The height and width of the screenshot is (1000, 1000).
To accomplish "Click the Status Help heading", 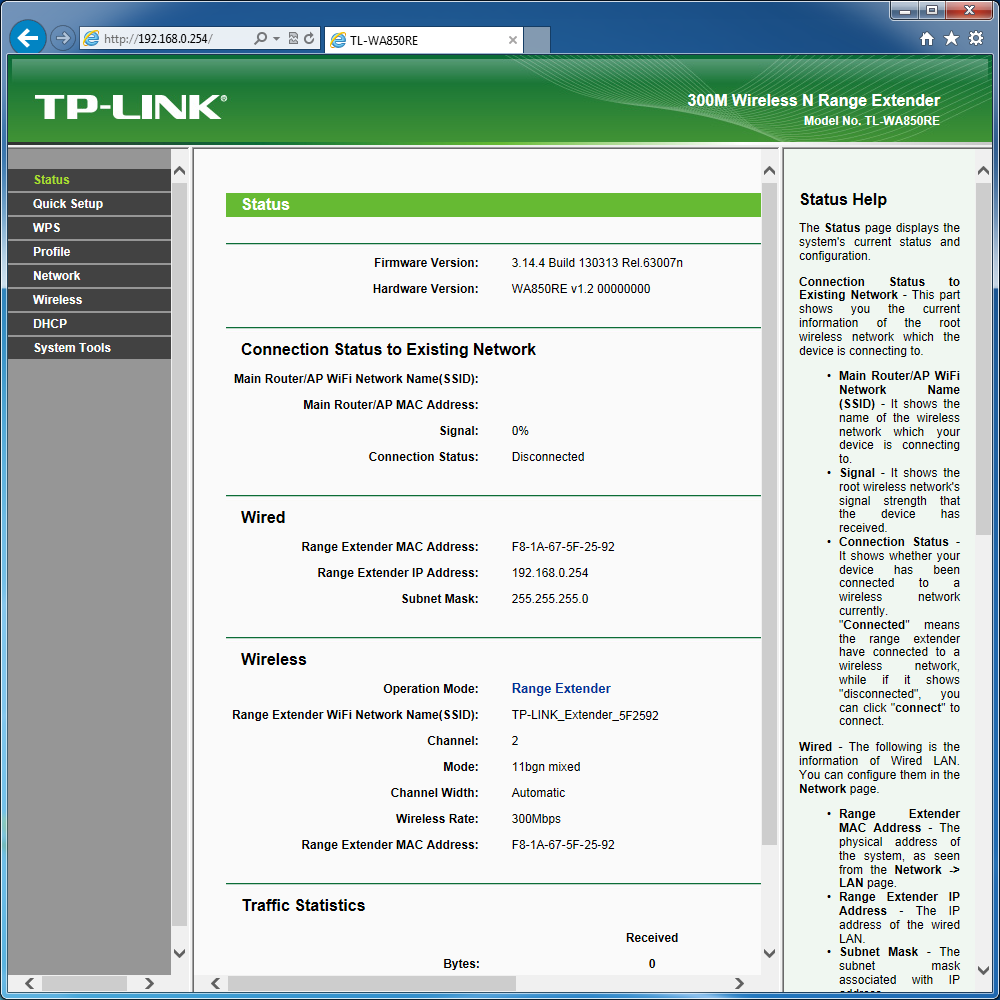I will point(843,200).
